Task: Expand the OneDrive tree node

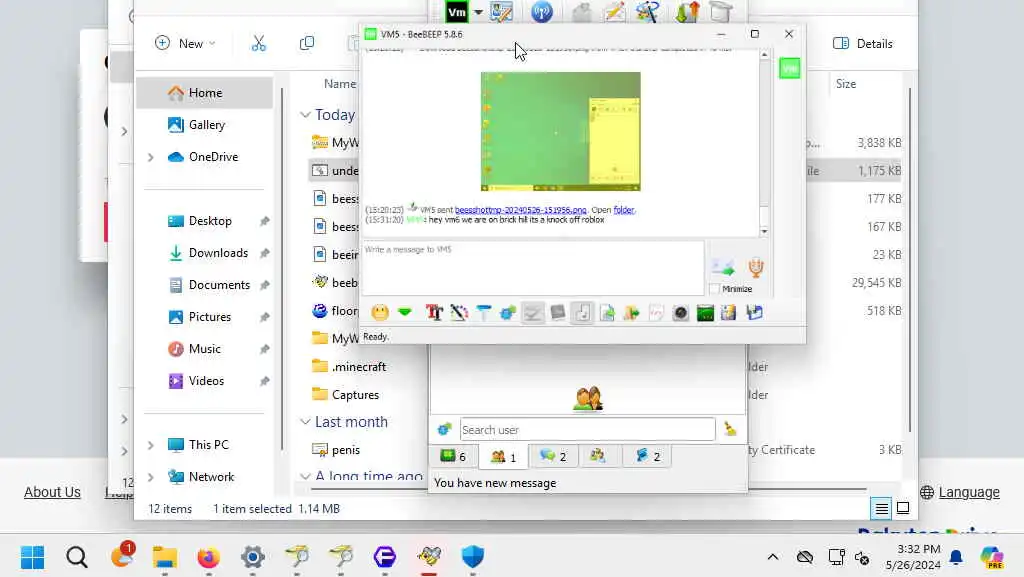Action: coord(151,157)
